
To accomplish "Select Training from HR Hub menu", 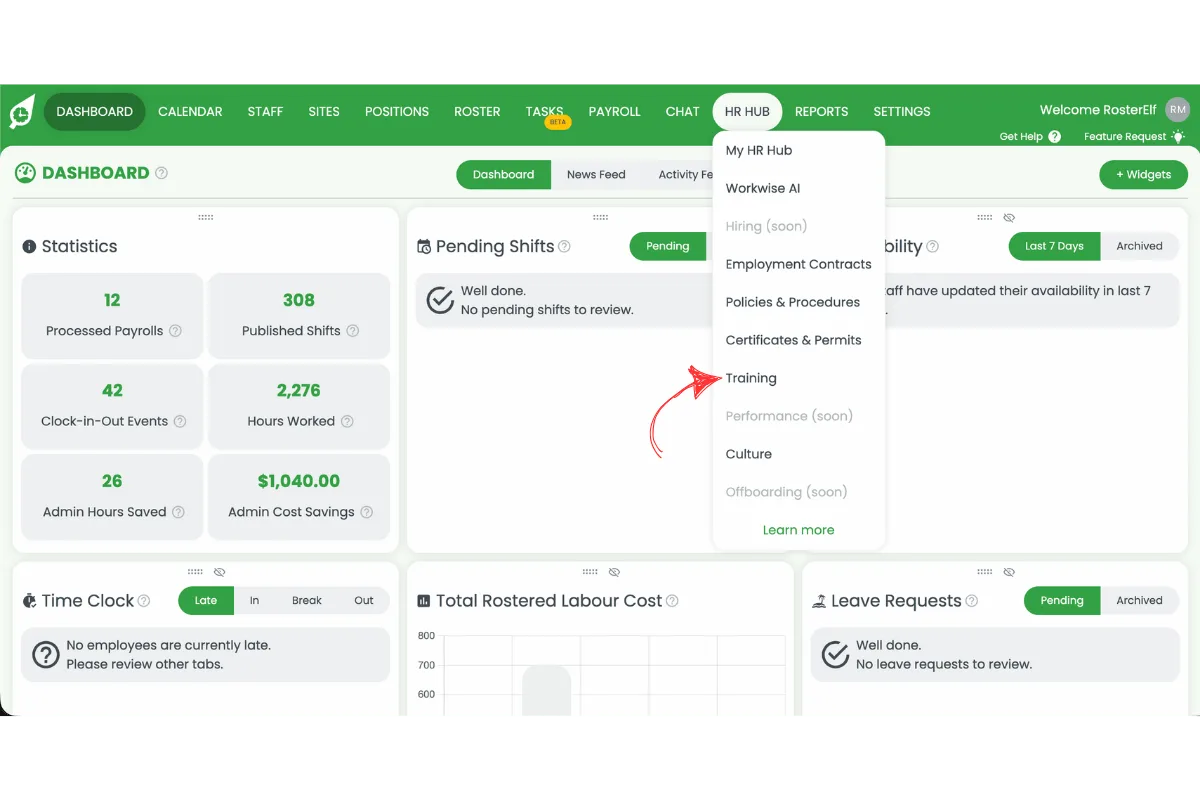I will pyautogui.click(x=751, y=378).
